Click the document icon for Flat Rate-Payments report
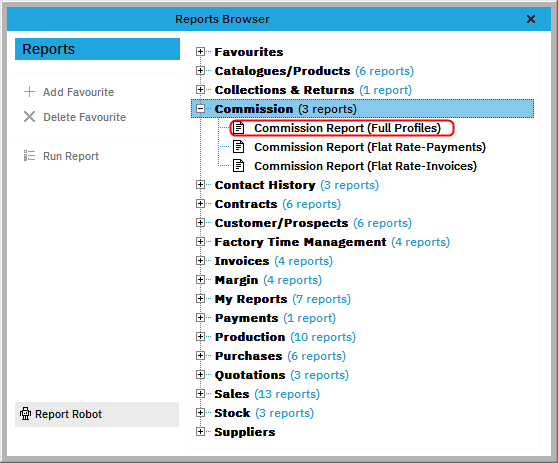 [238, 147]
